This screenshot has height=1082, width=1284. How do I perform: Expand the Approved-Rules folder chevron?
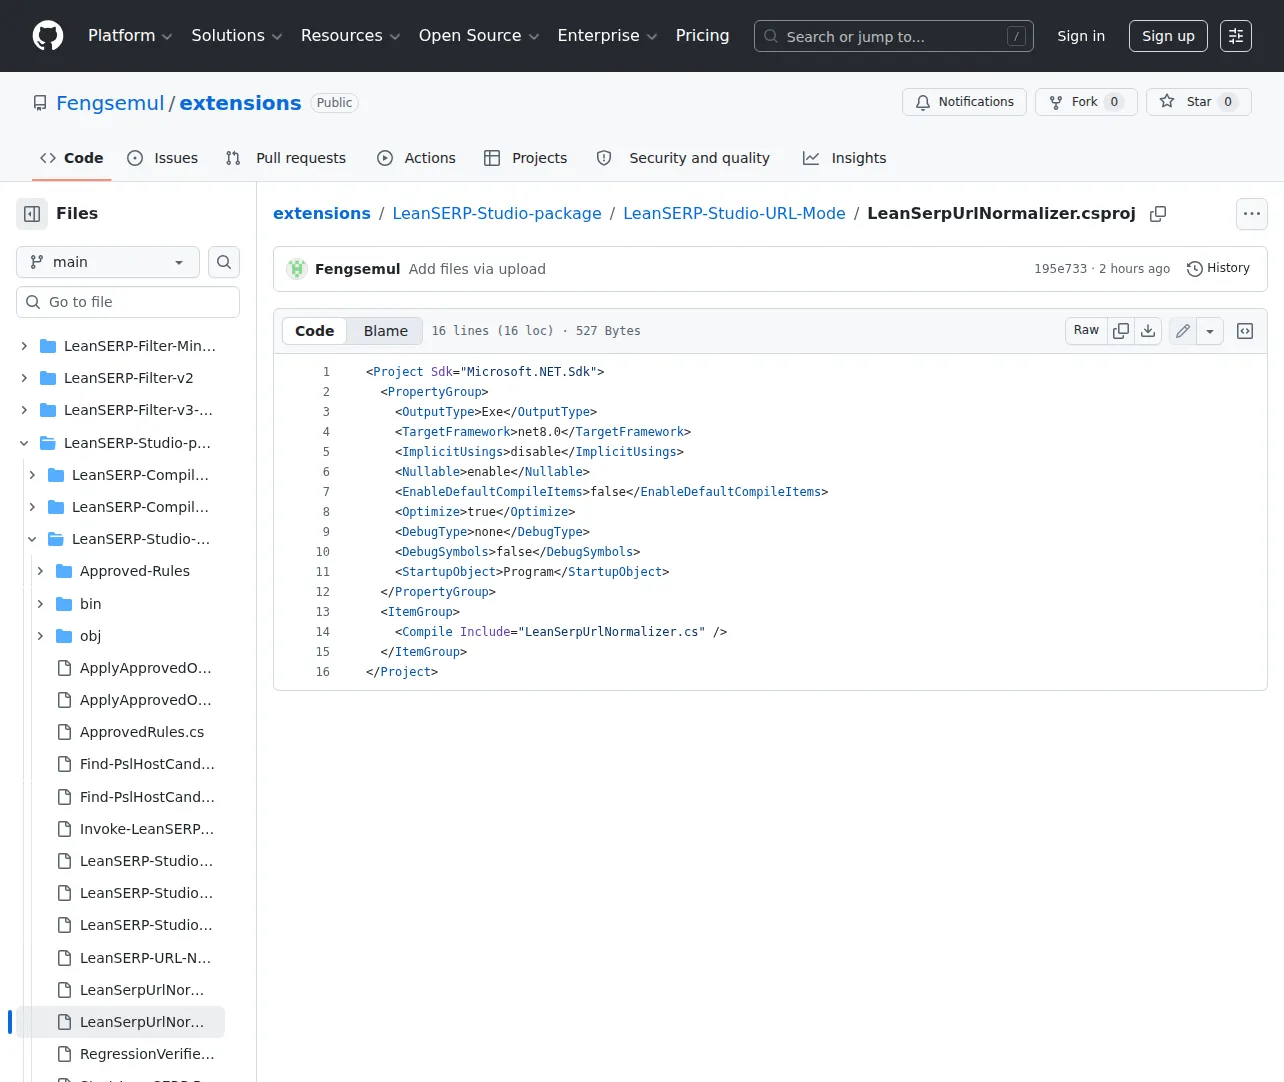[40, 571]
